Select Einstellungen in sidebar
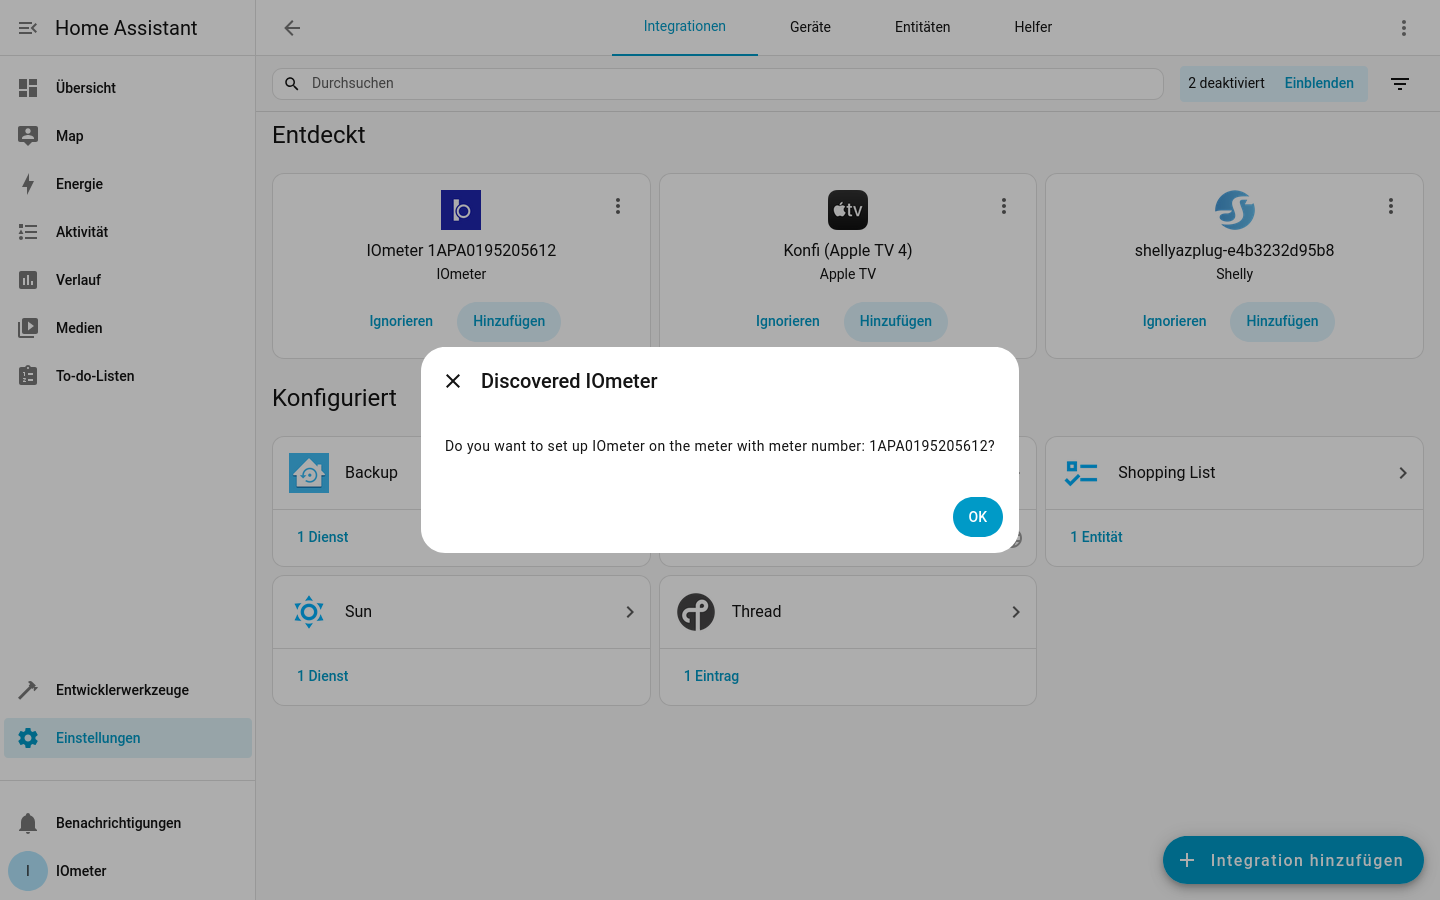 (128, 738)
